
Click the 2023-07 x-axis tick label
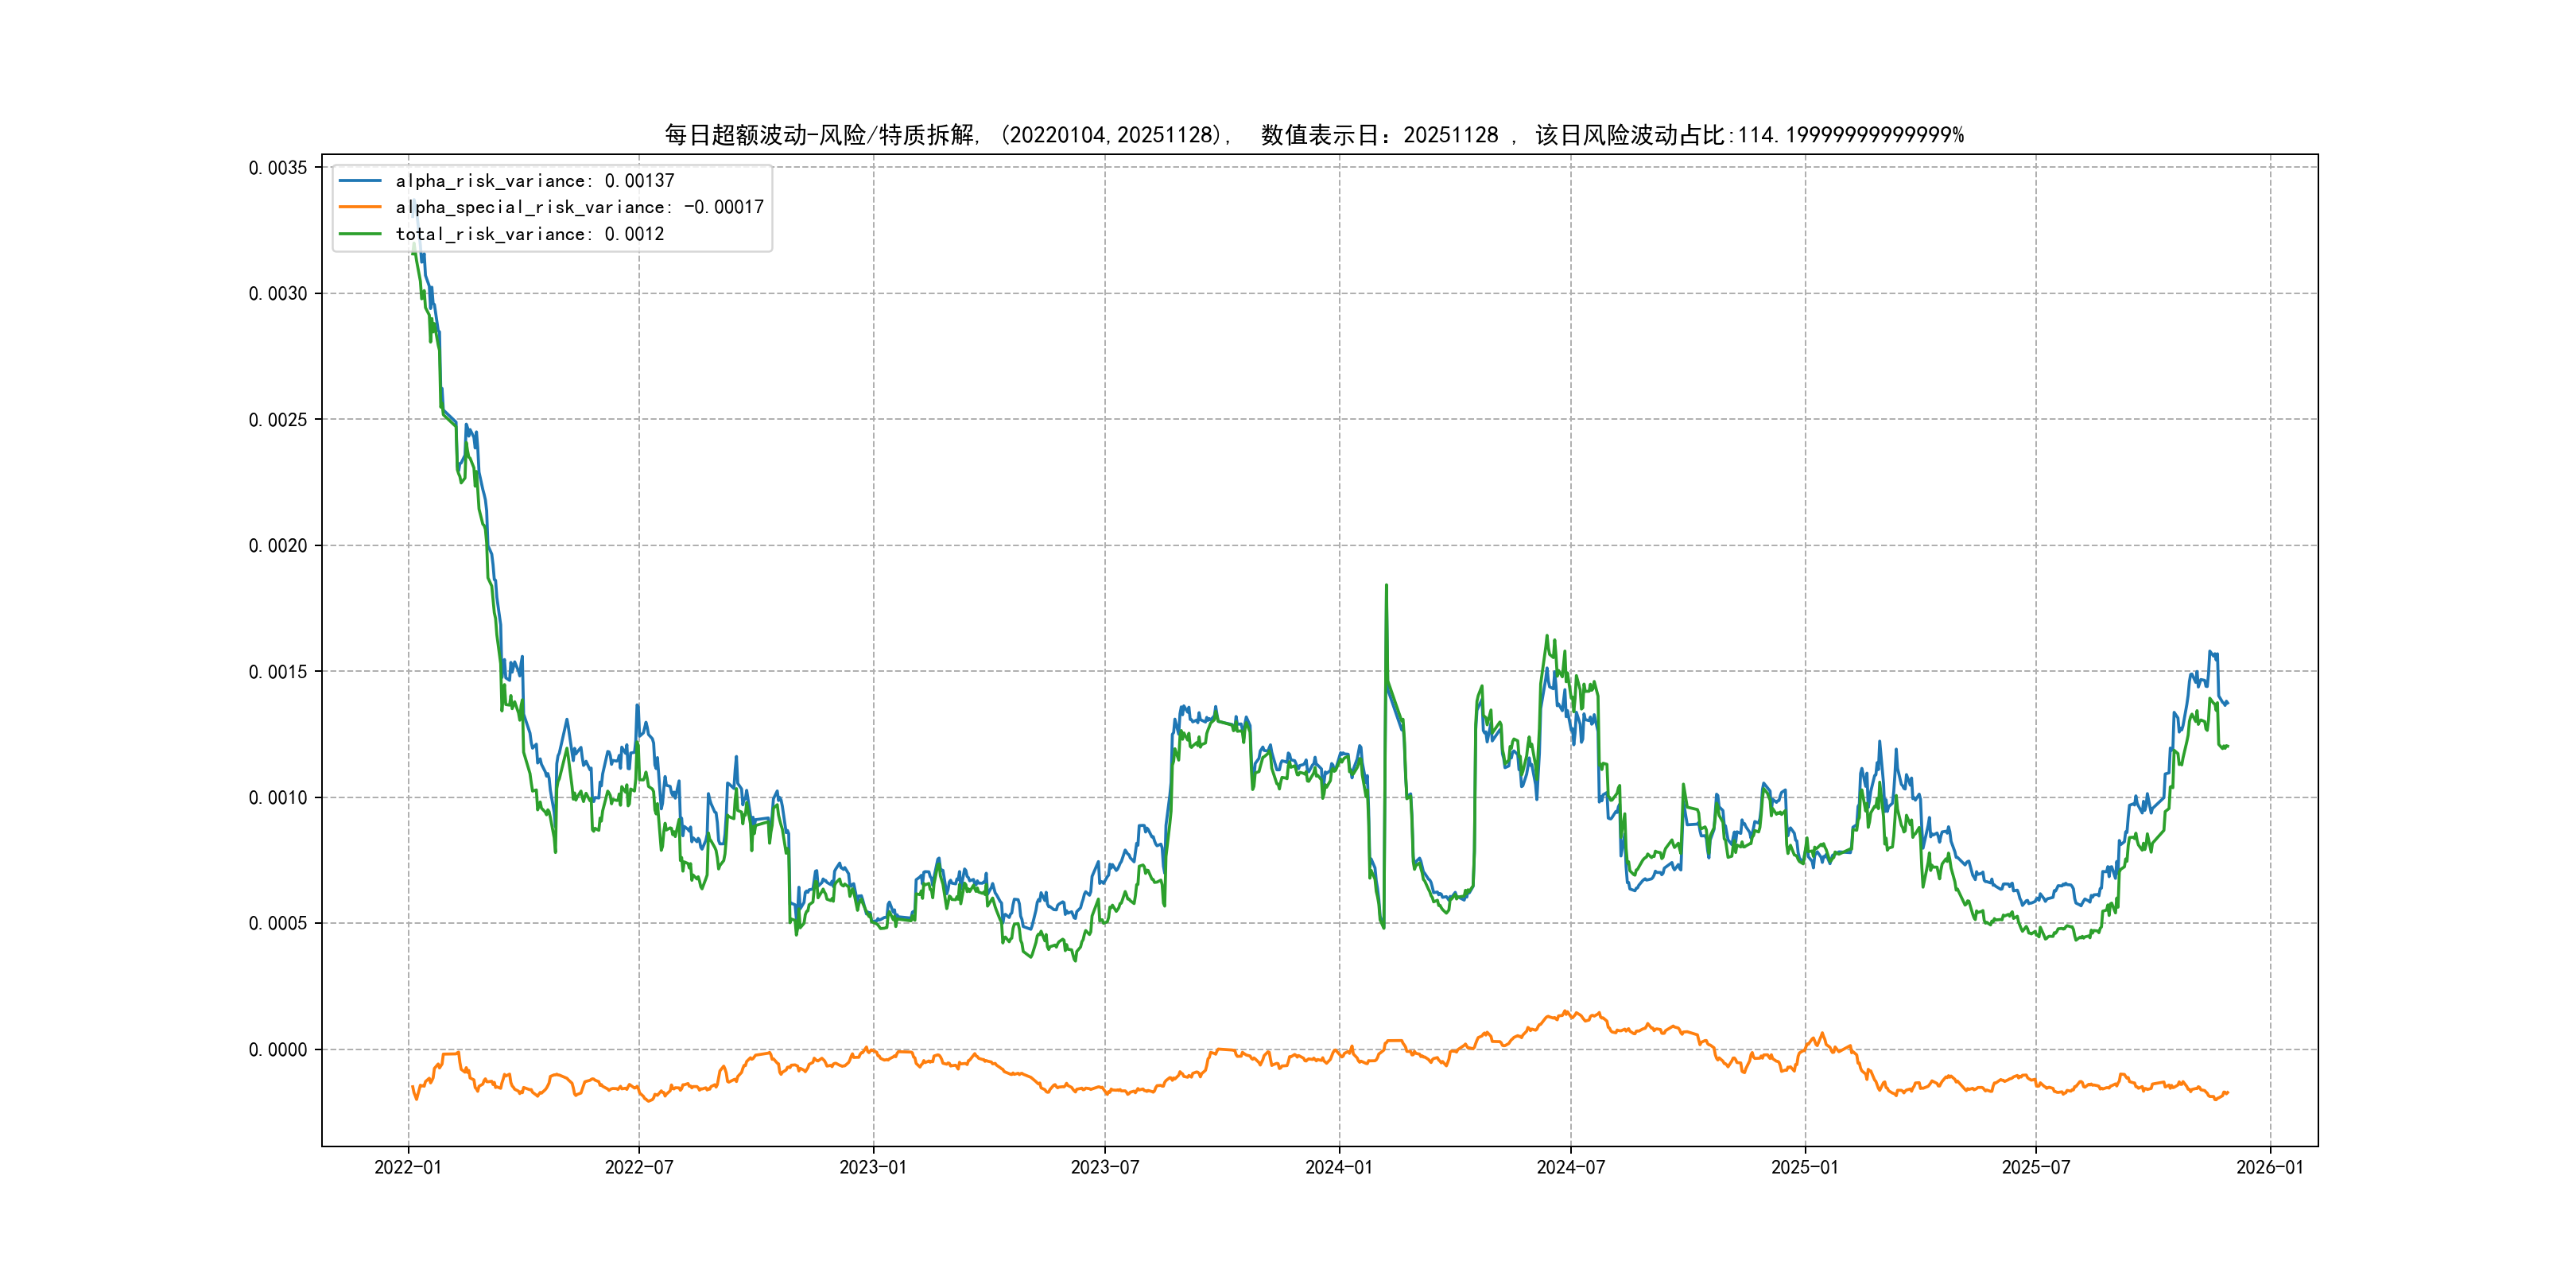tap(1105, 1168)
